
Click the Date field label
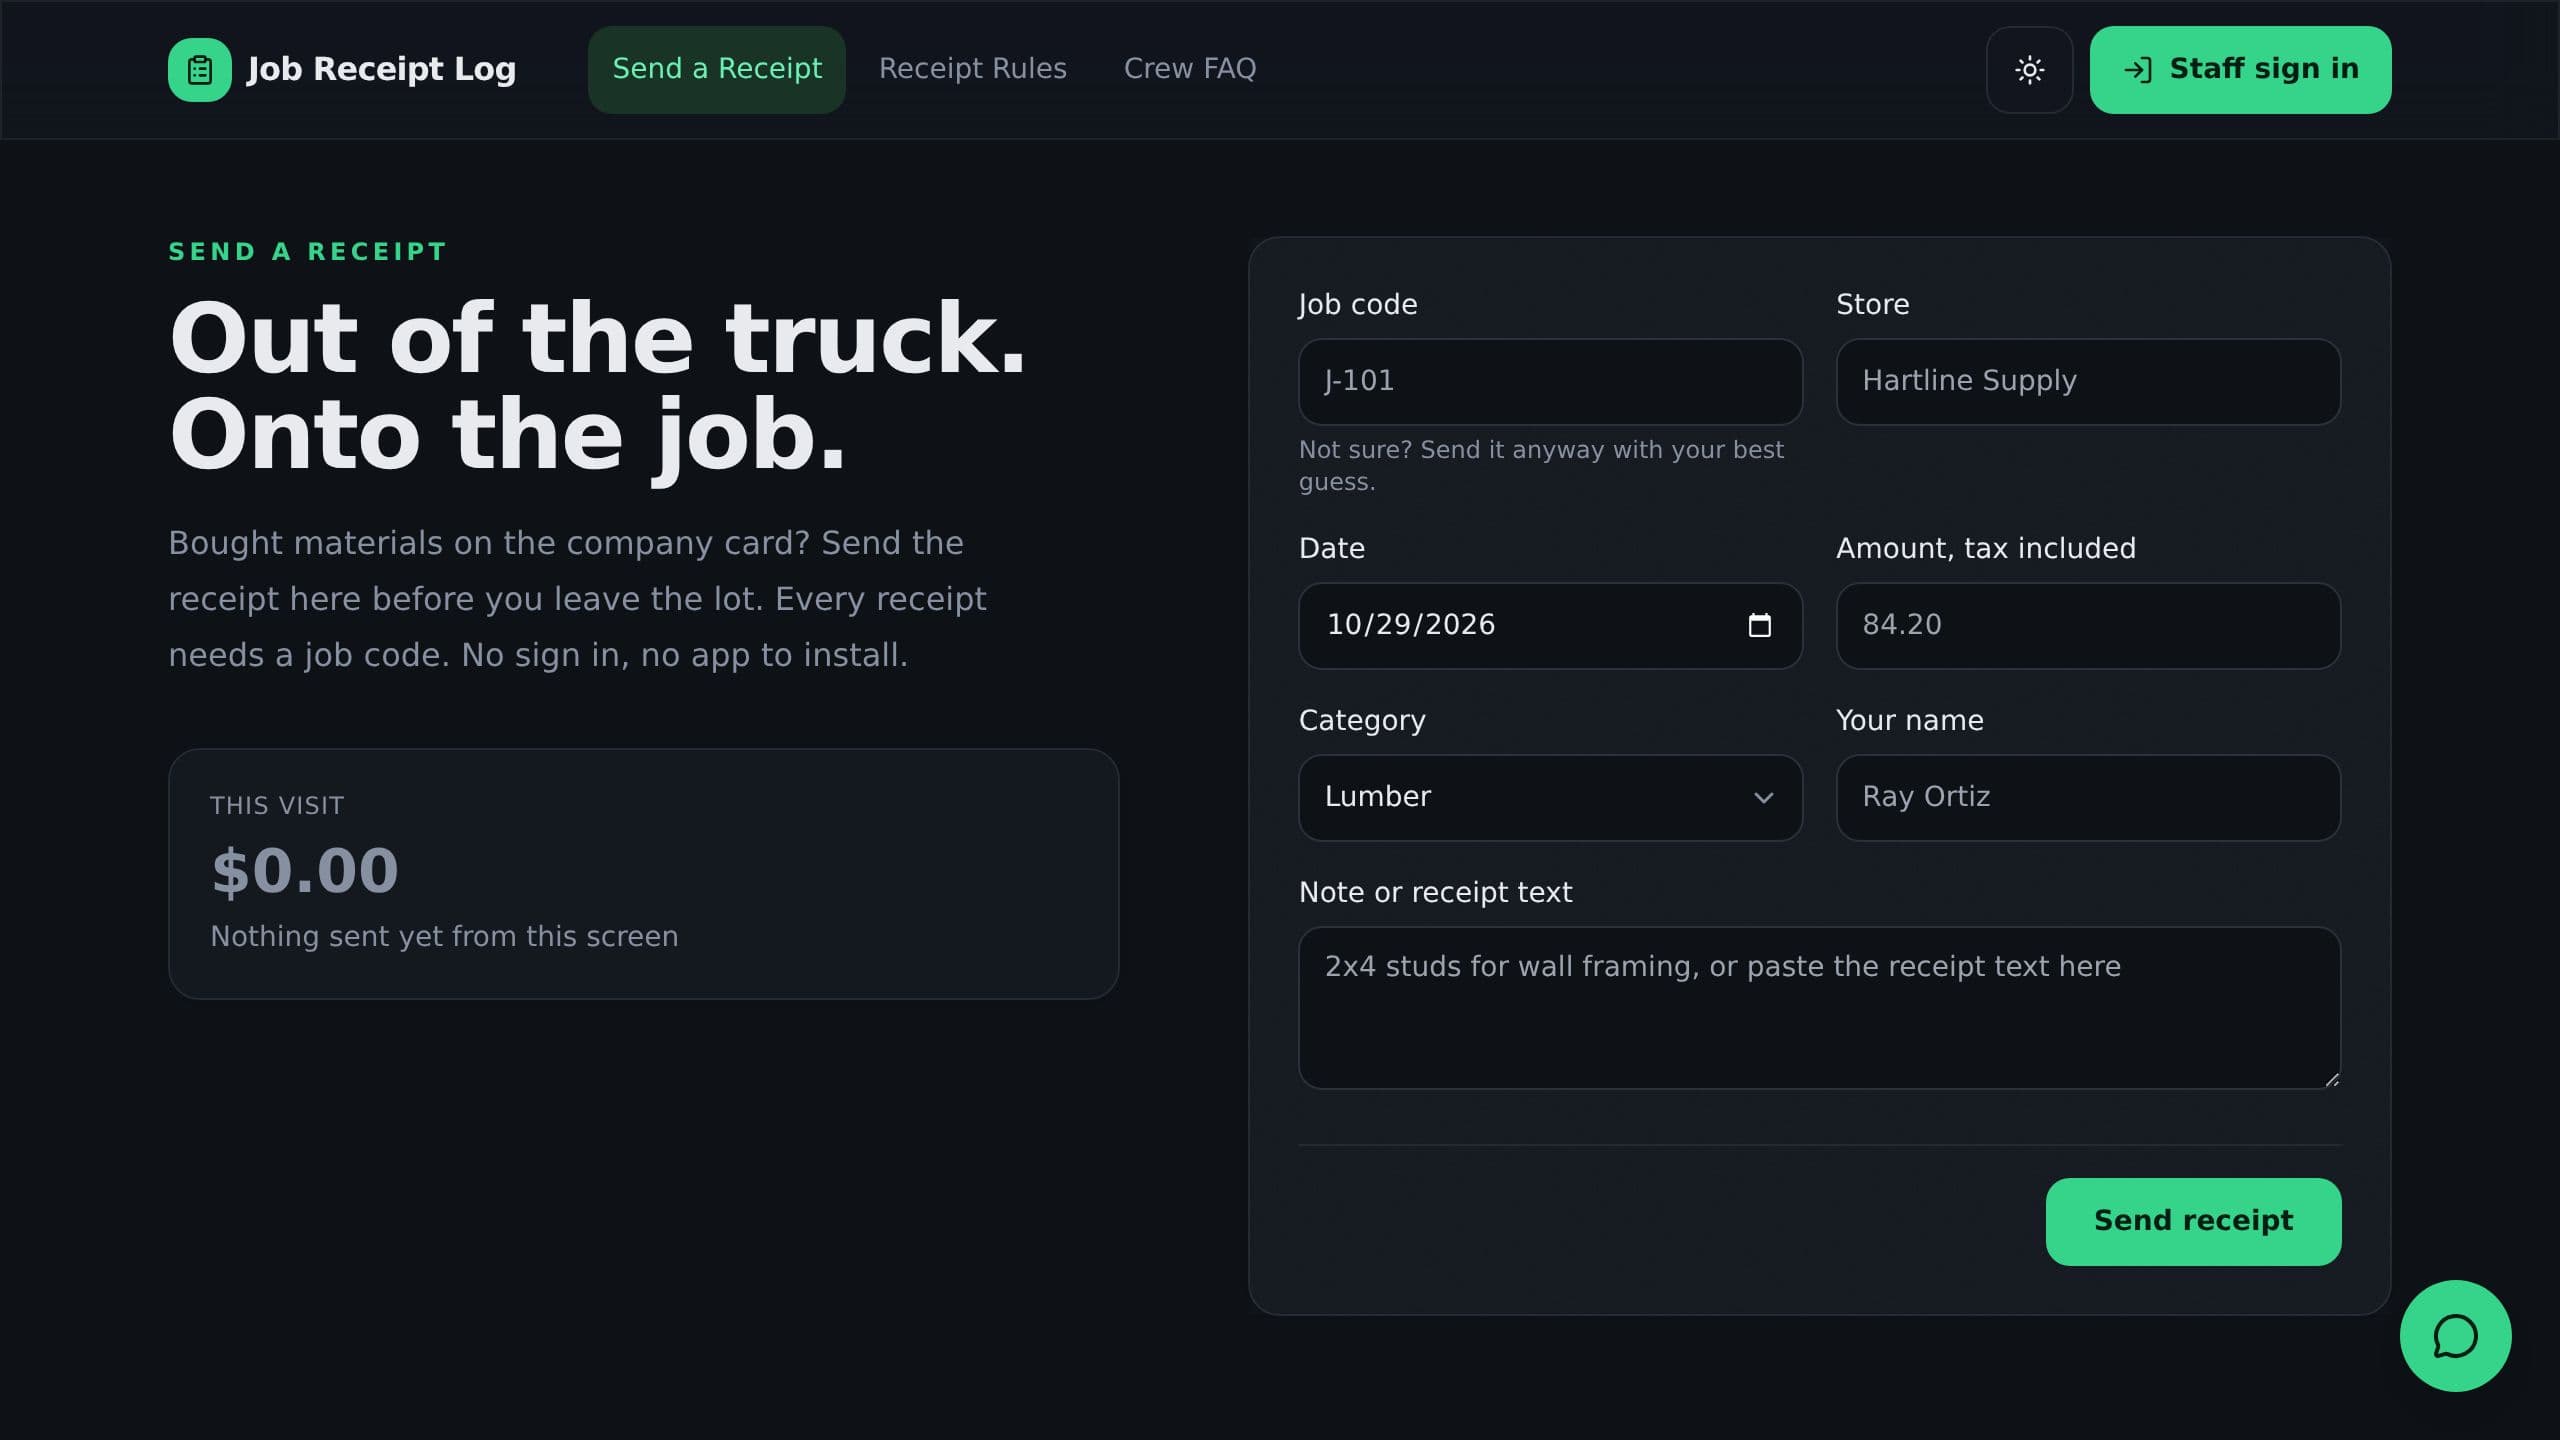(x=1331, y=549)
